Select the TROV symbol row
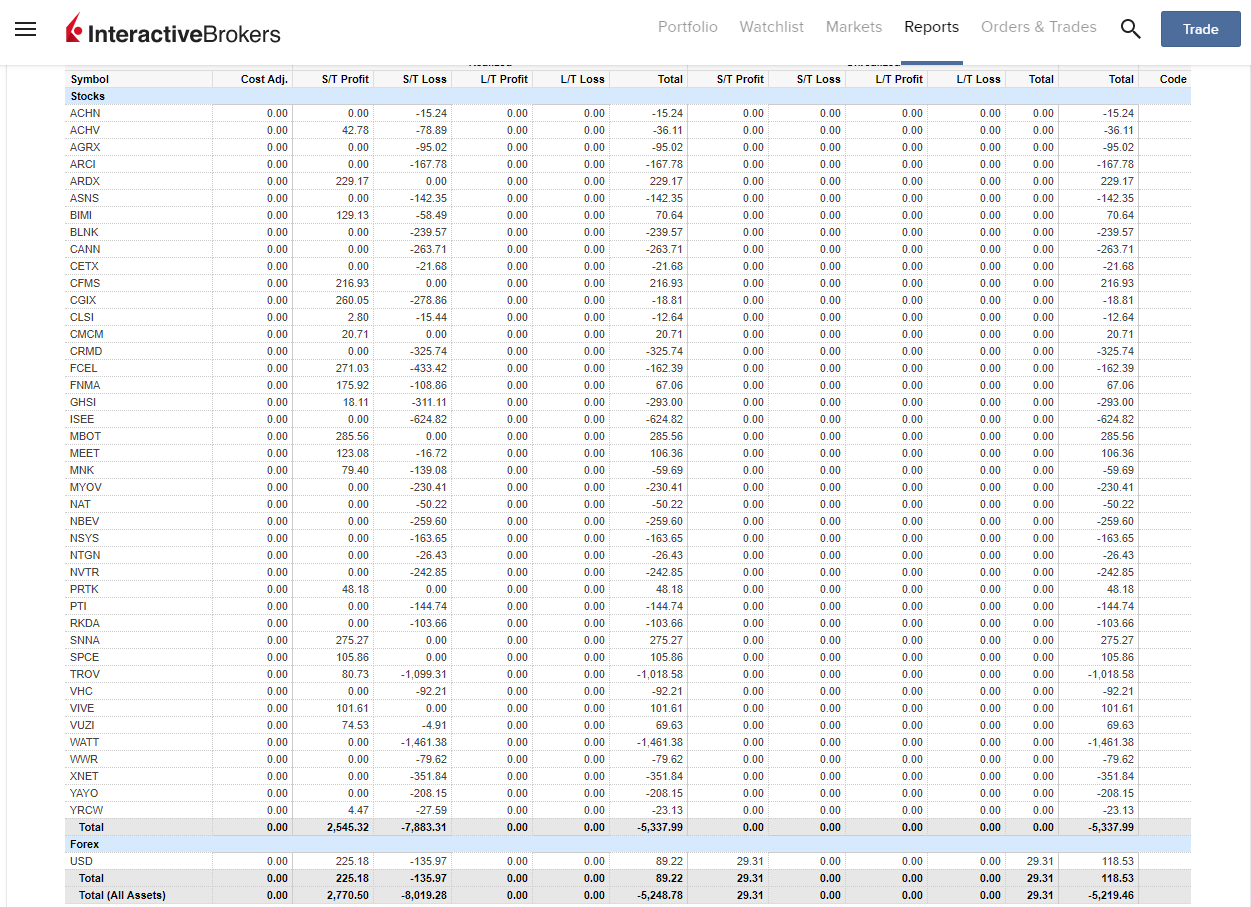The image size is (1251, 907). (x=628, y=674)
